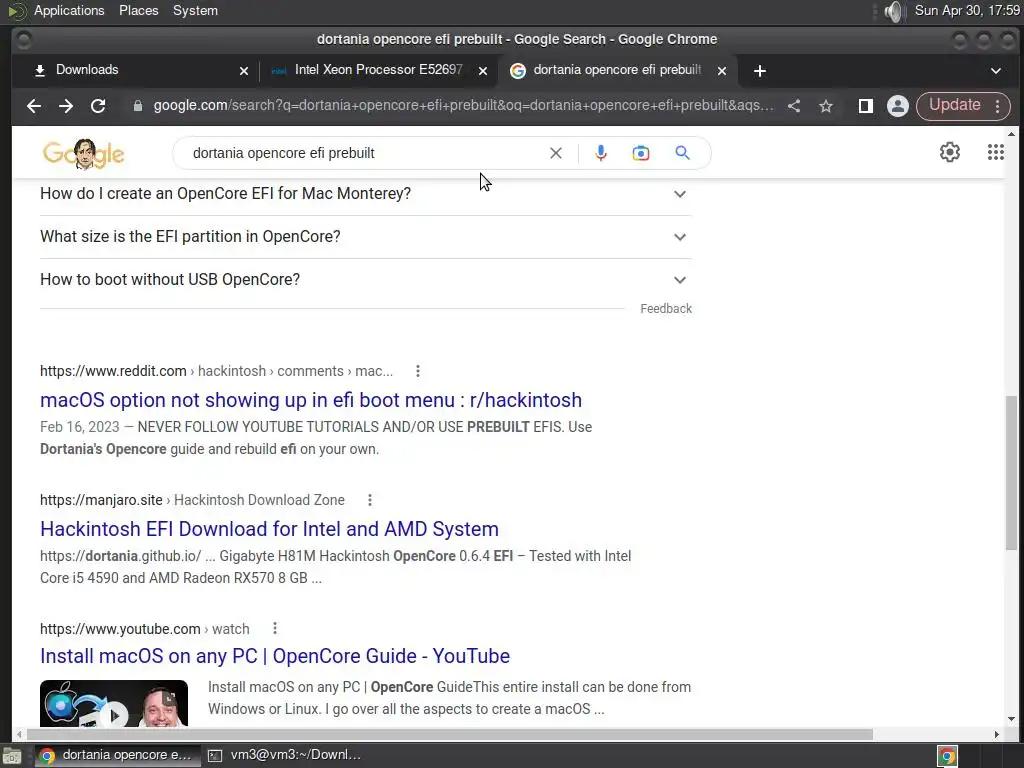Click the horizontal scrollbar thumb
This screenshot has height=768, width=1024.
coord(449,734)
